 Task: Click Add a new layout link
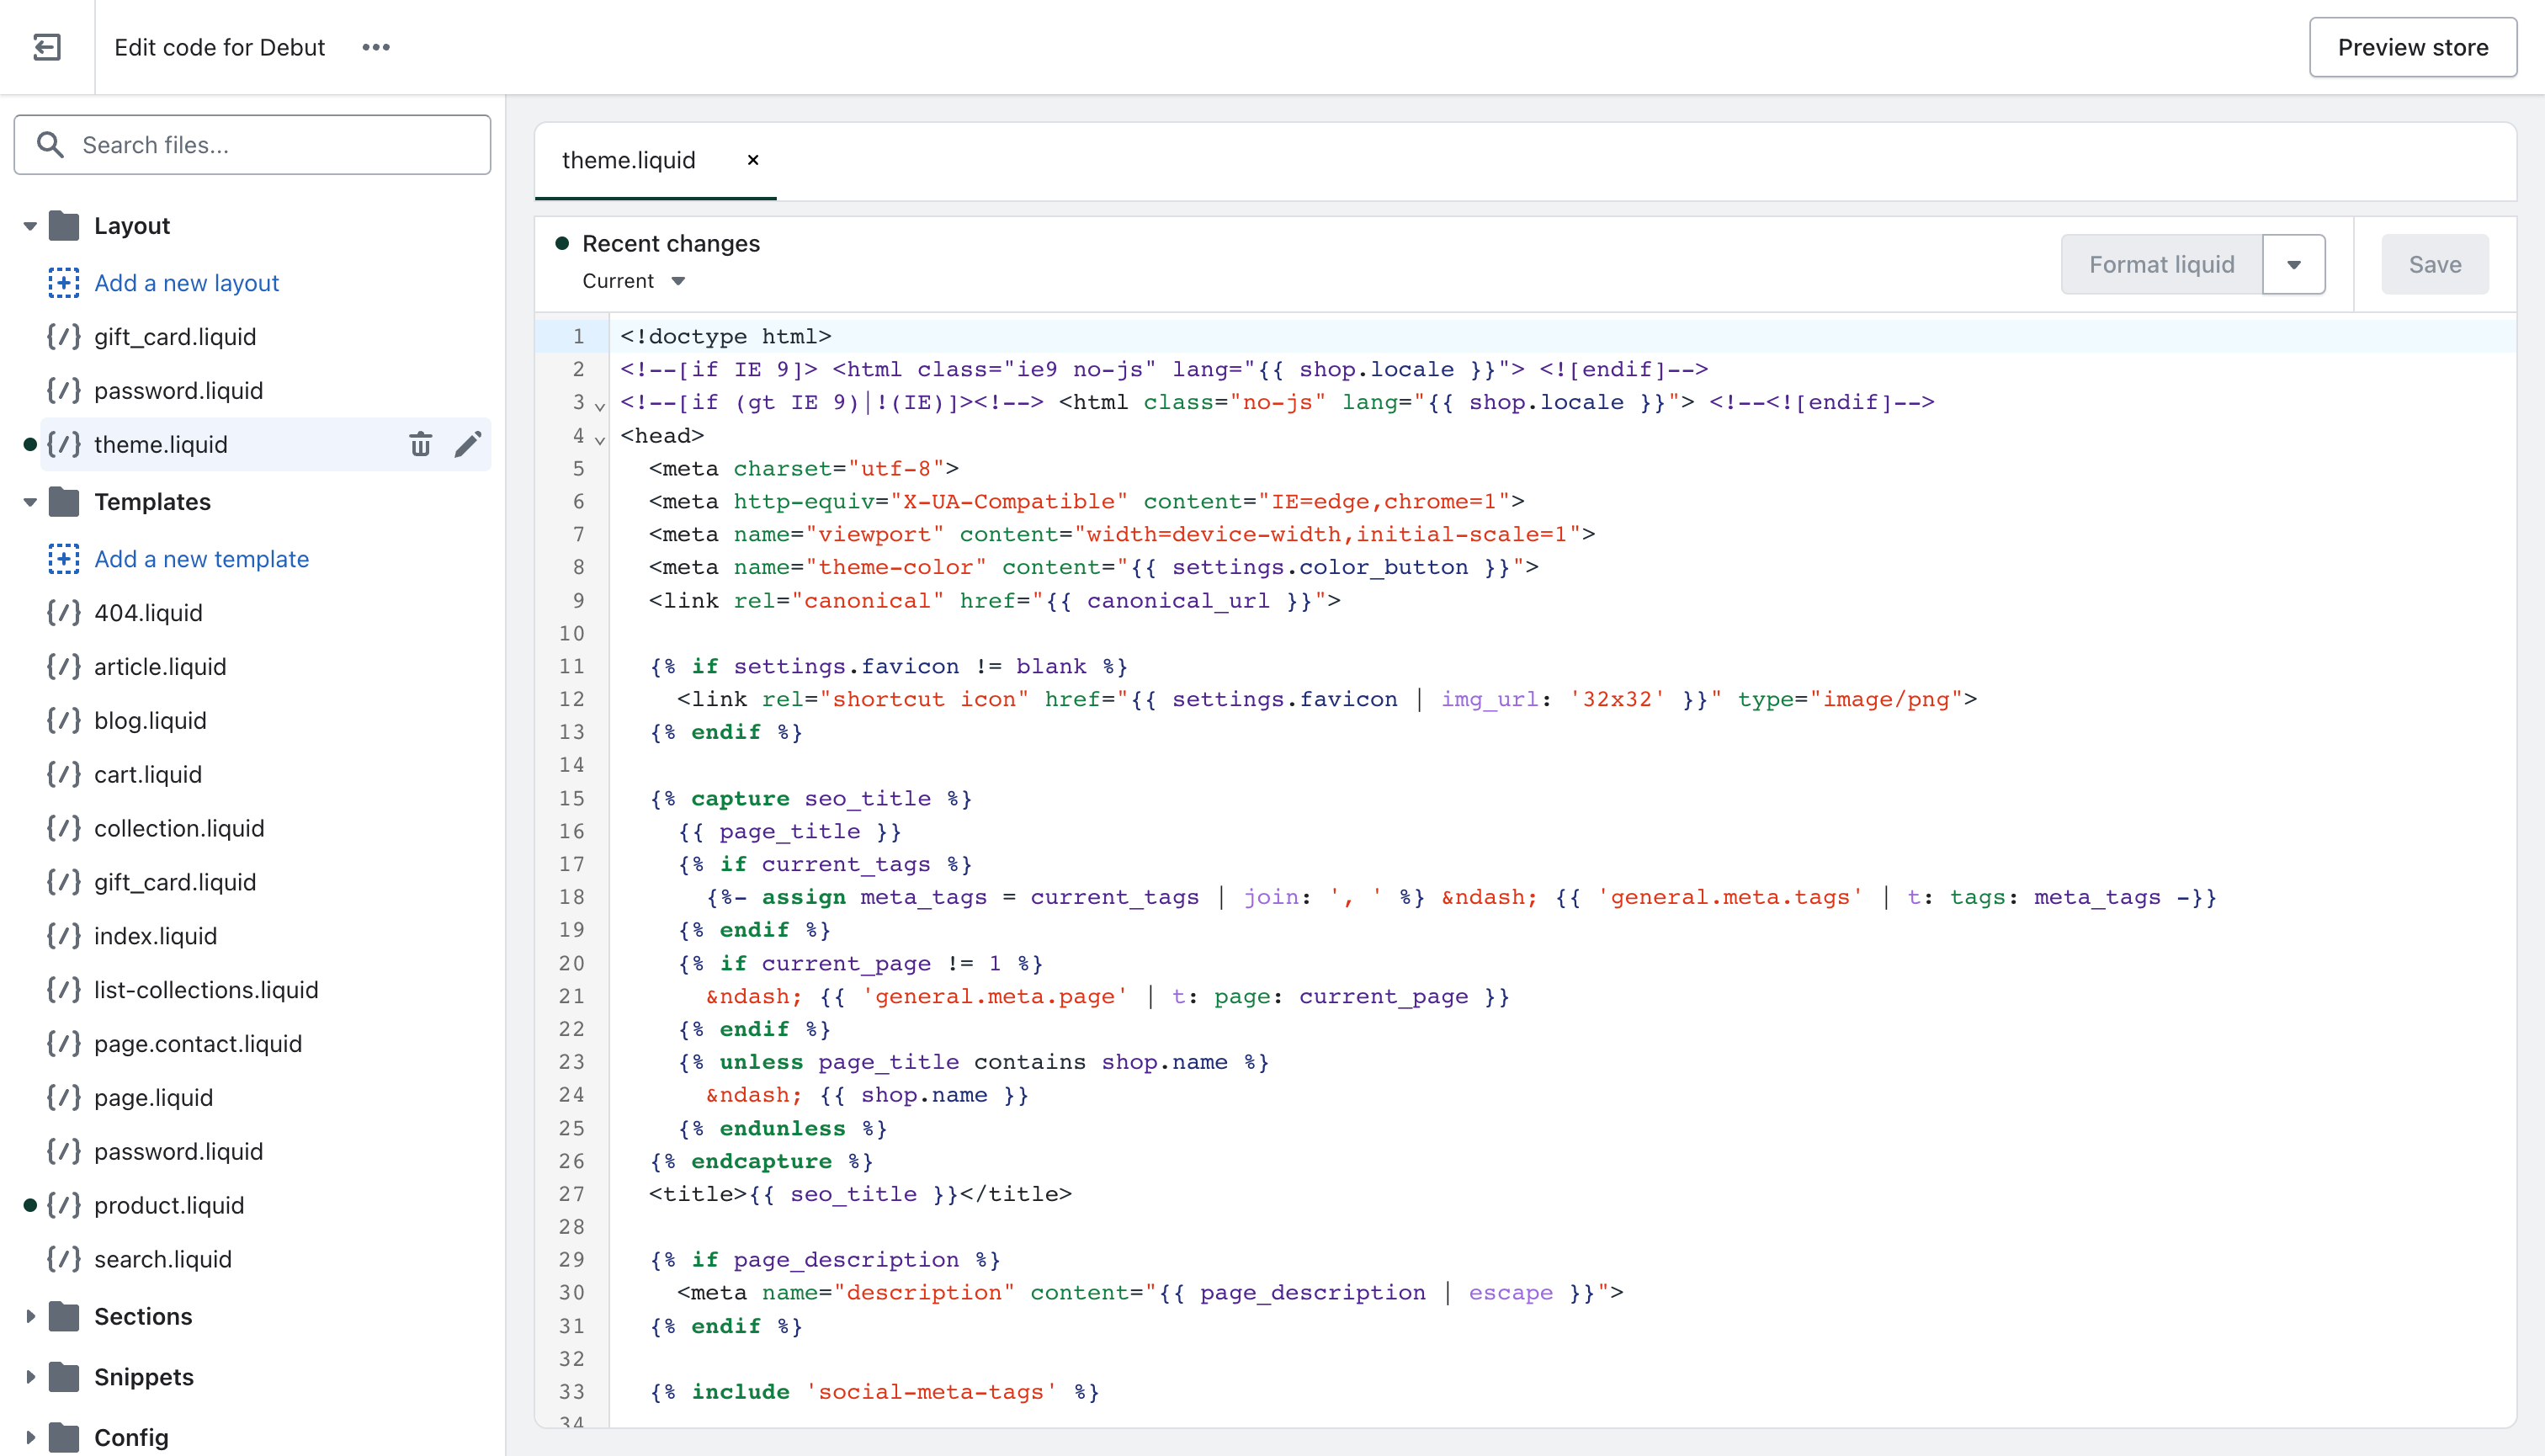point(187,283)
